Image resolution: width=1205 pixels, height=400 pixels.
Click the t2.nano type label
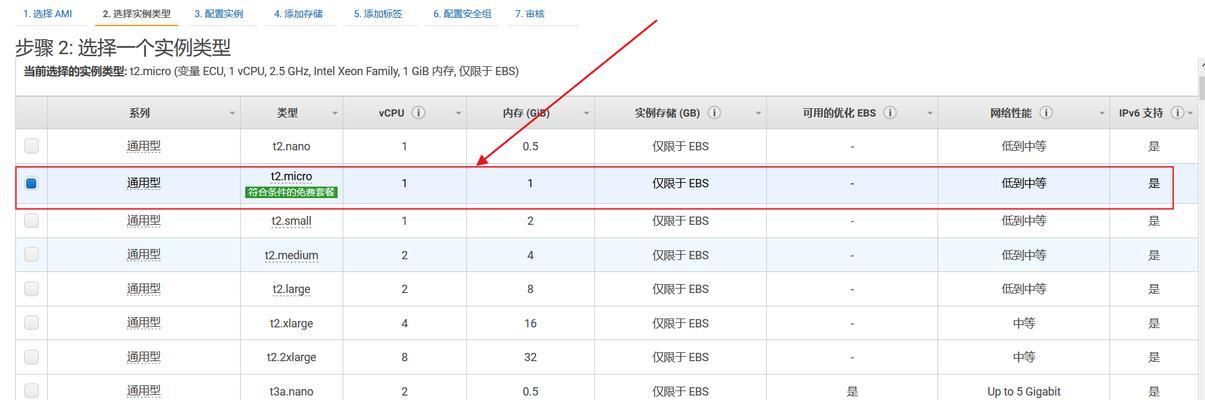click(x=291, y=146)
